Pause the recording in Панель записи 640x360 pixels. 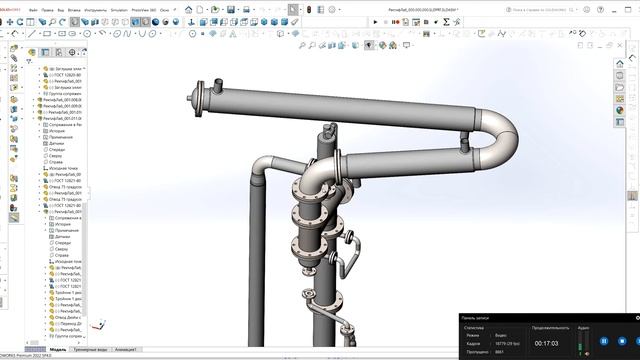pos(604,341)
